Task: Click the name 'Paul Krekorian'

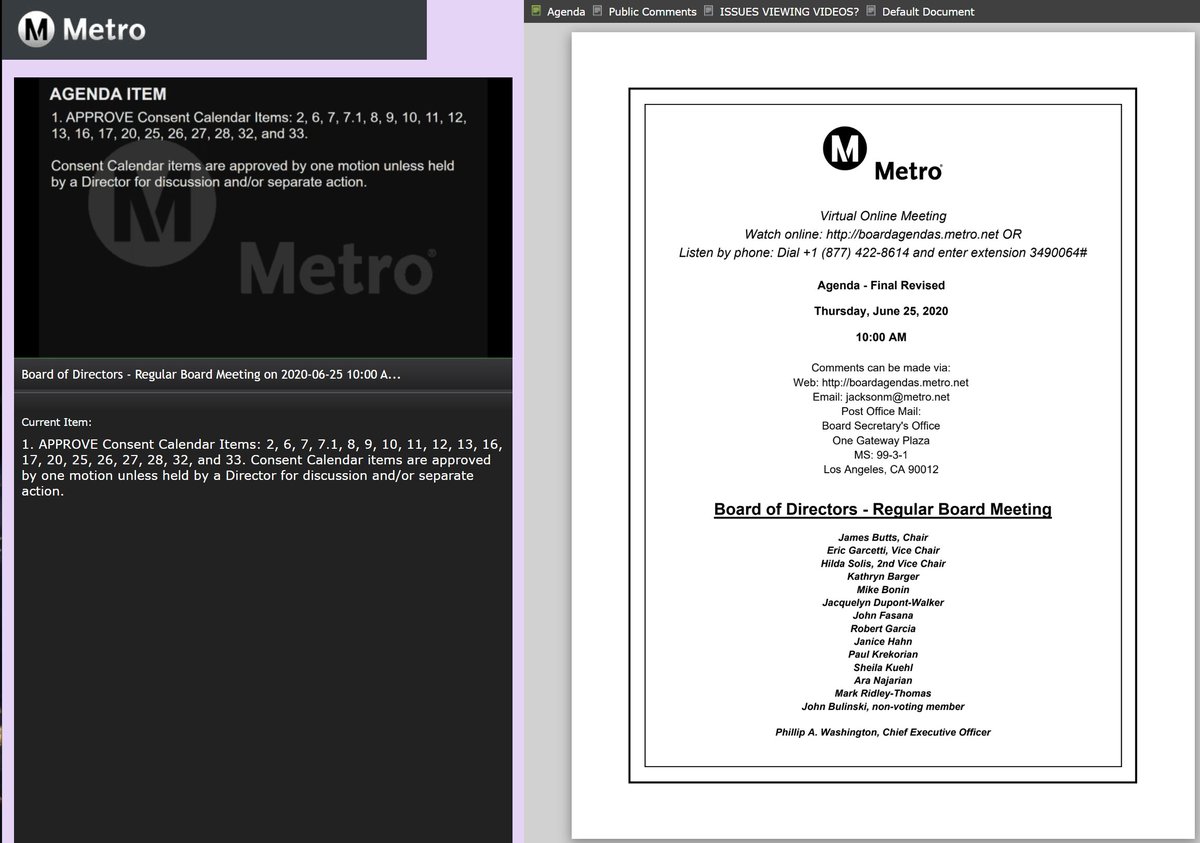Action: point(883,654)
